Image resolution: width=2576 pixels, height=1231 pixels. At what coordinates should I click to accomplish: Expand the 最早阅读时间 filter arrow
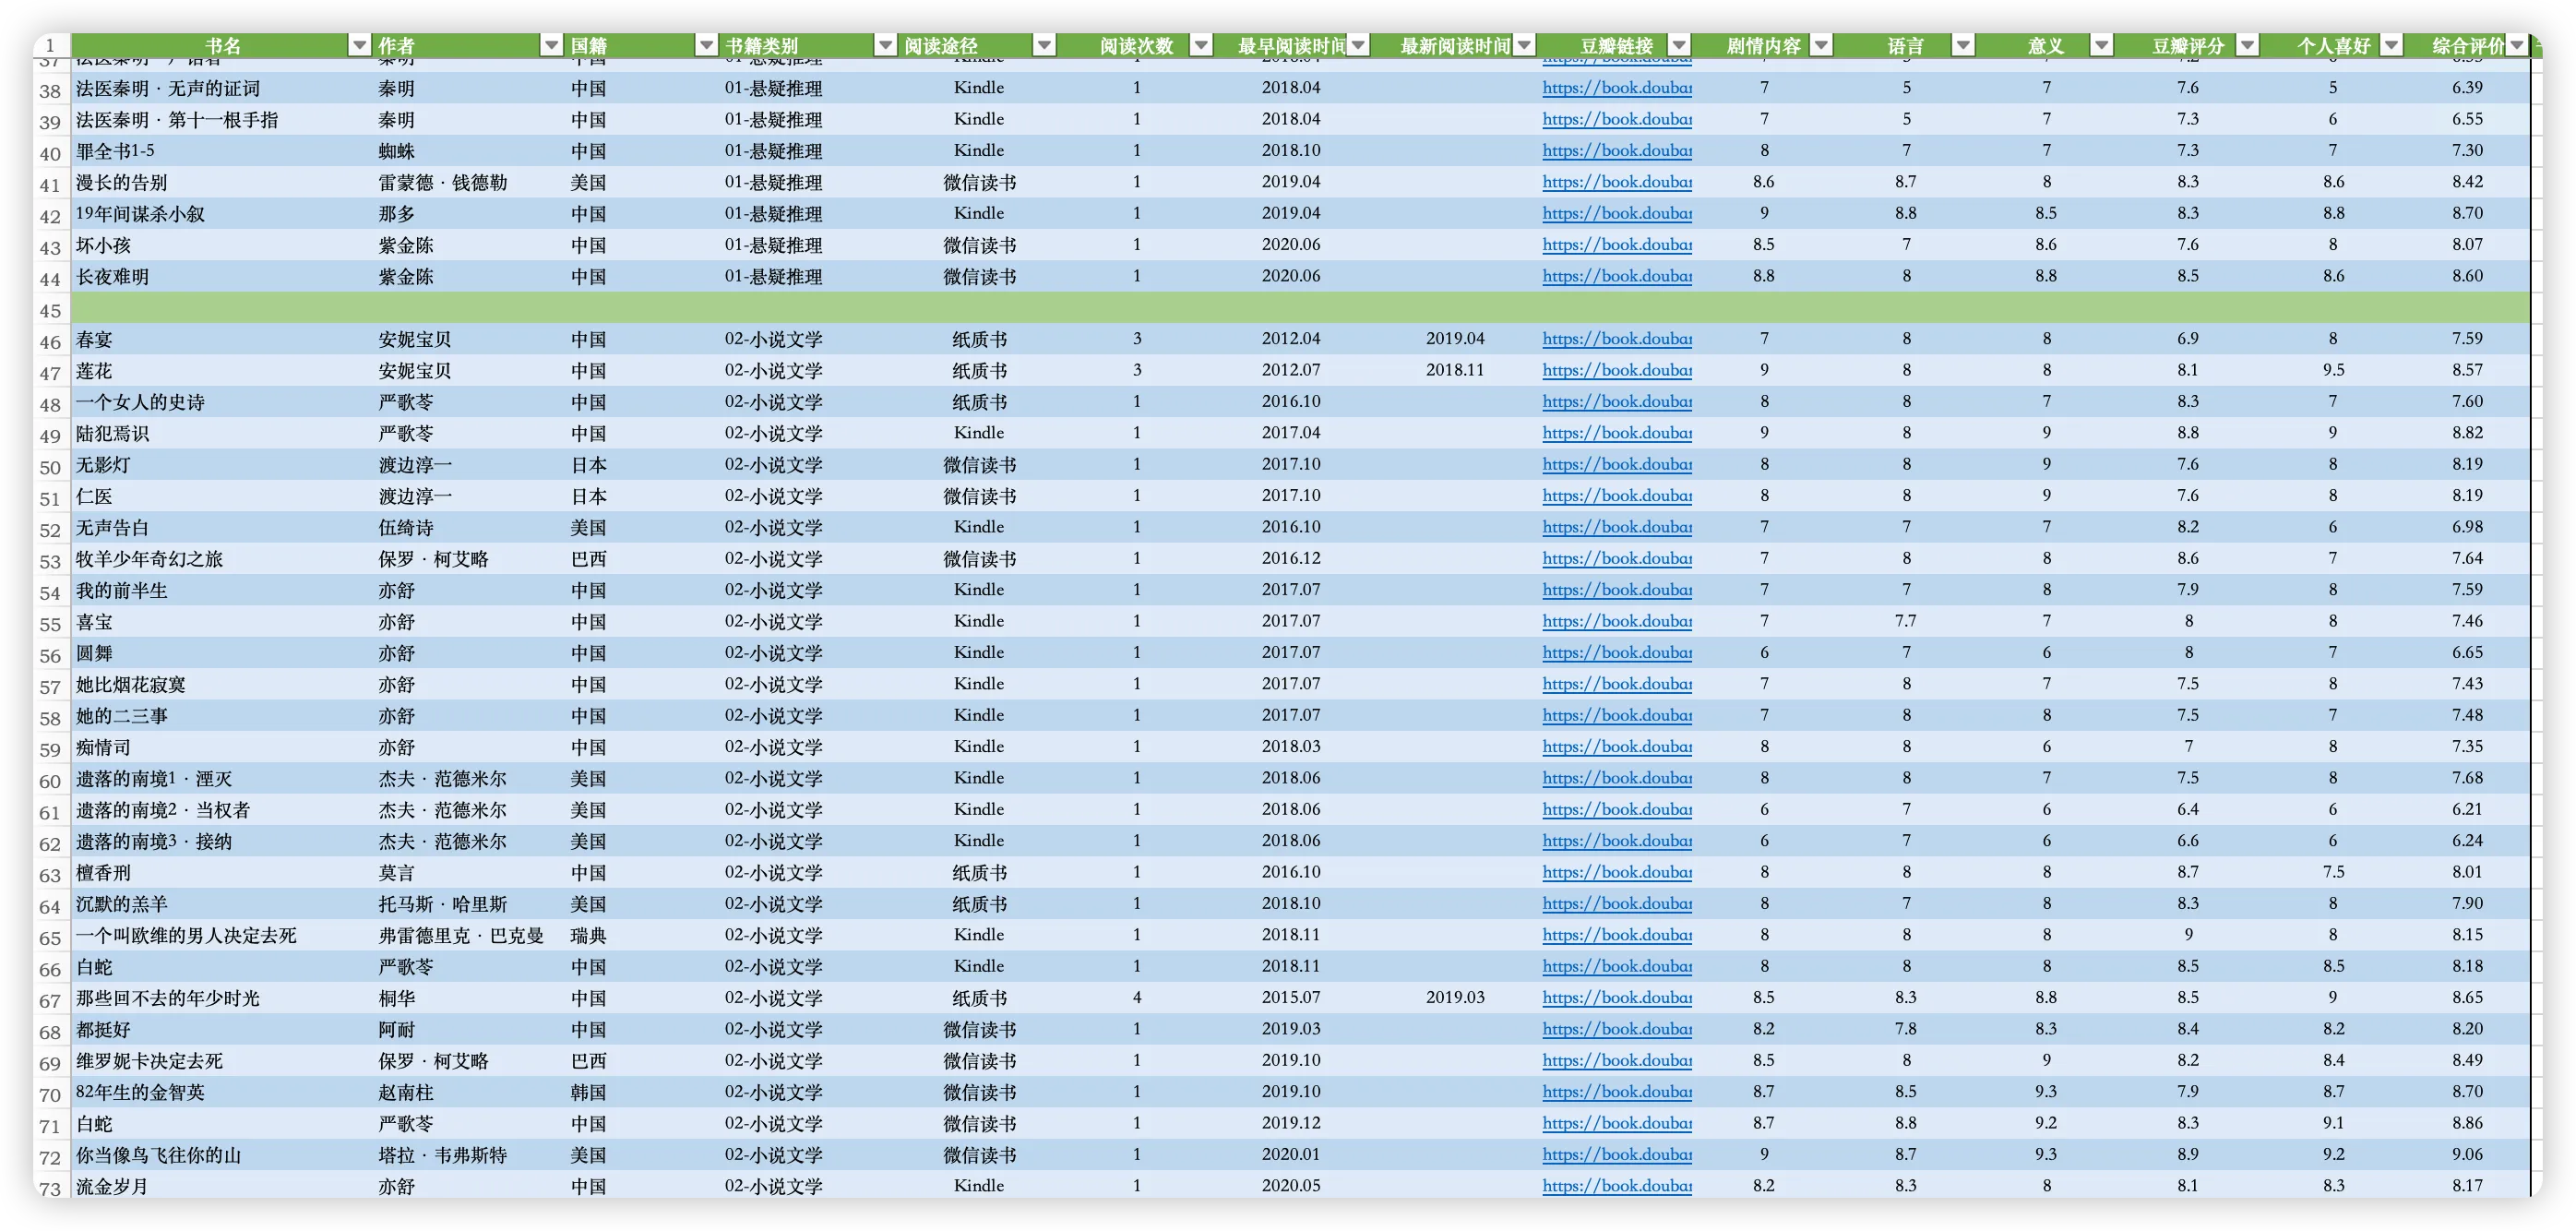click(1358, 45)
